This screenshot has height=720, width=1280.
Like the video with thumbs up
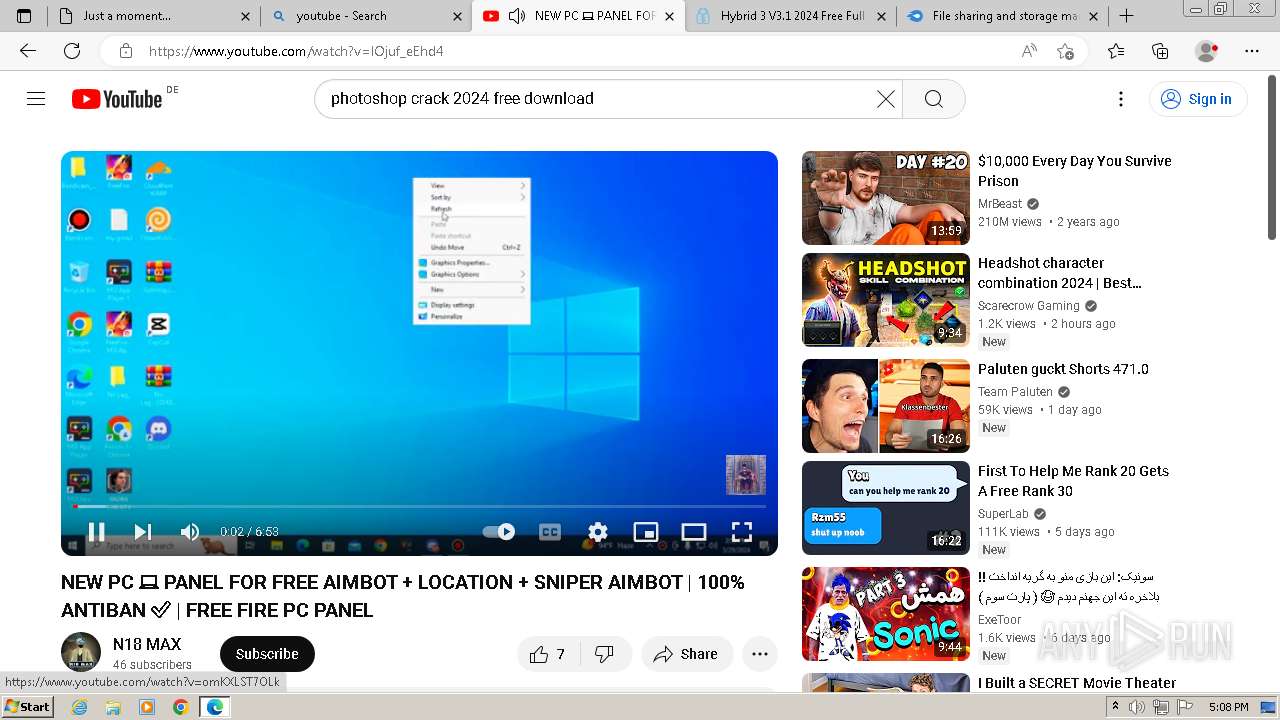click(x=548, y=654)
